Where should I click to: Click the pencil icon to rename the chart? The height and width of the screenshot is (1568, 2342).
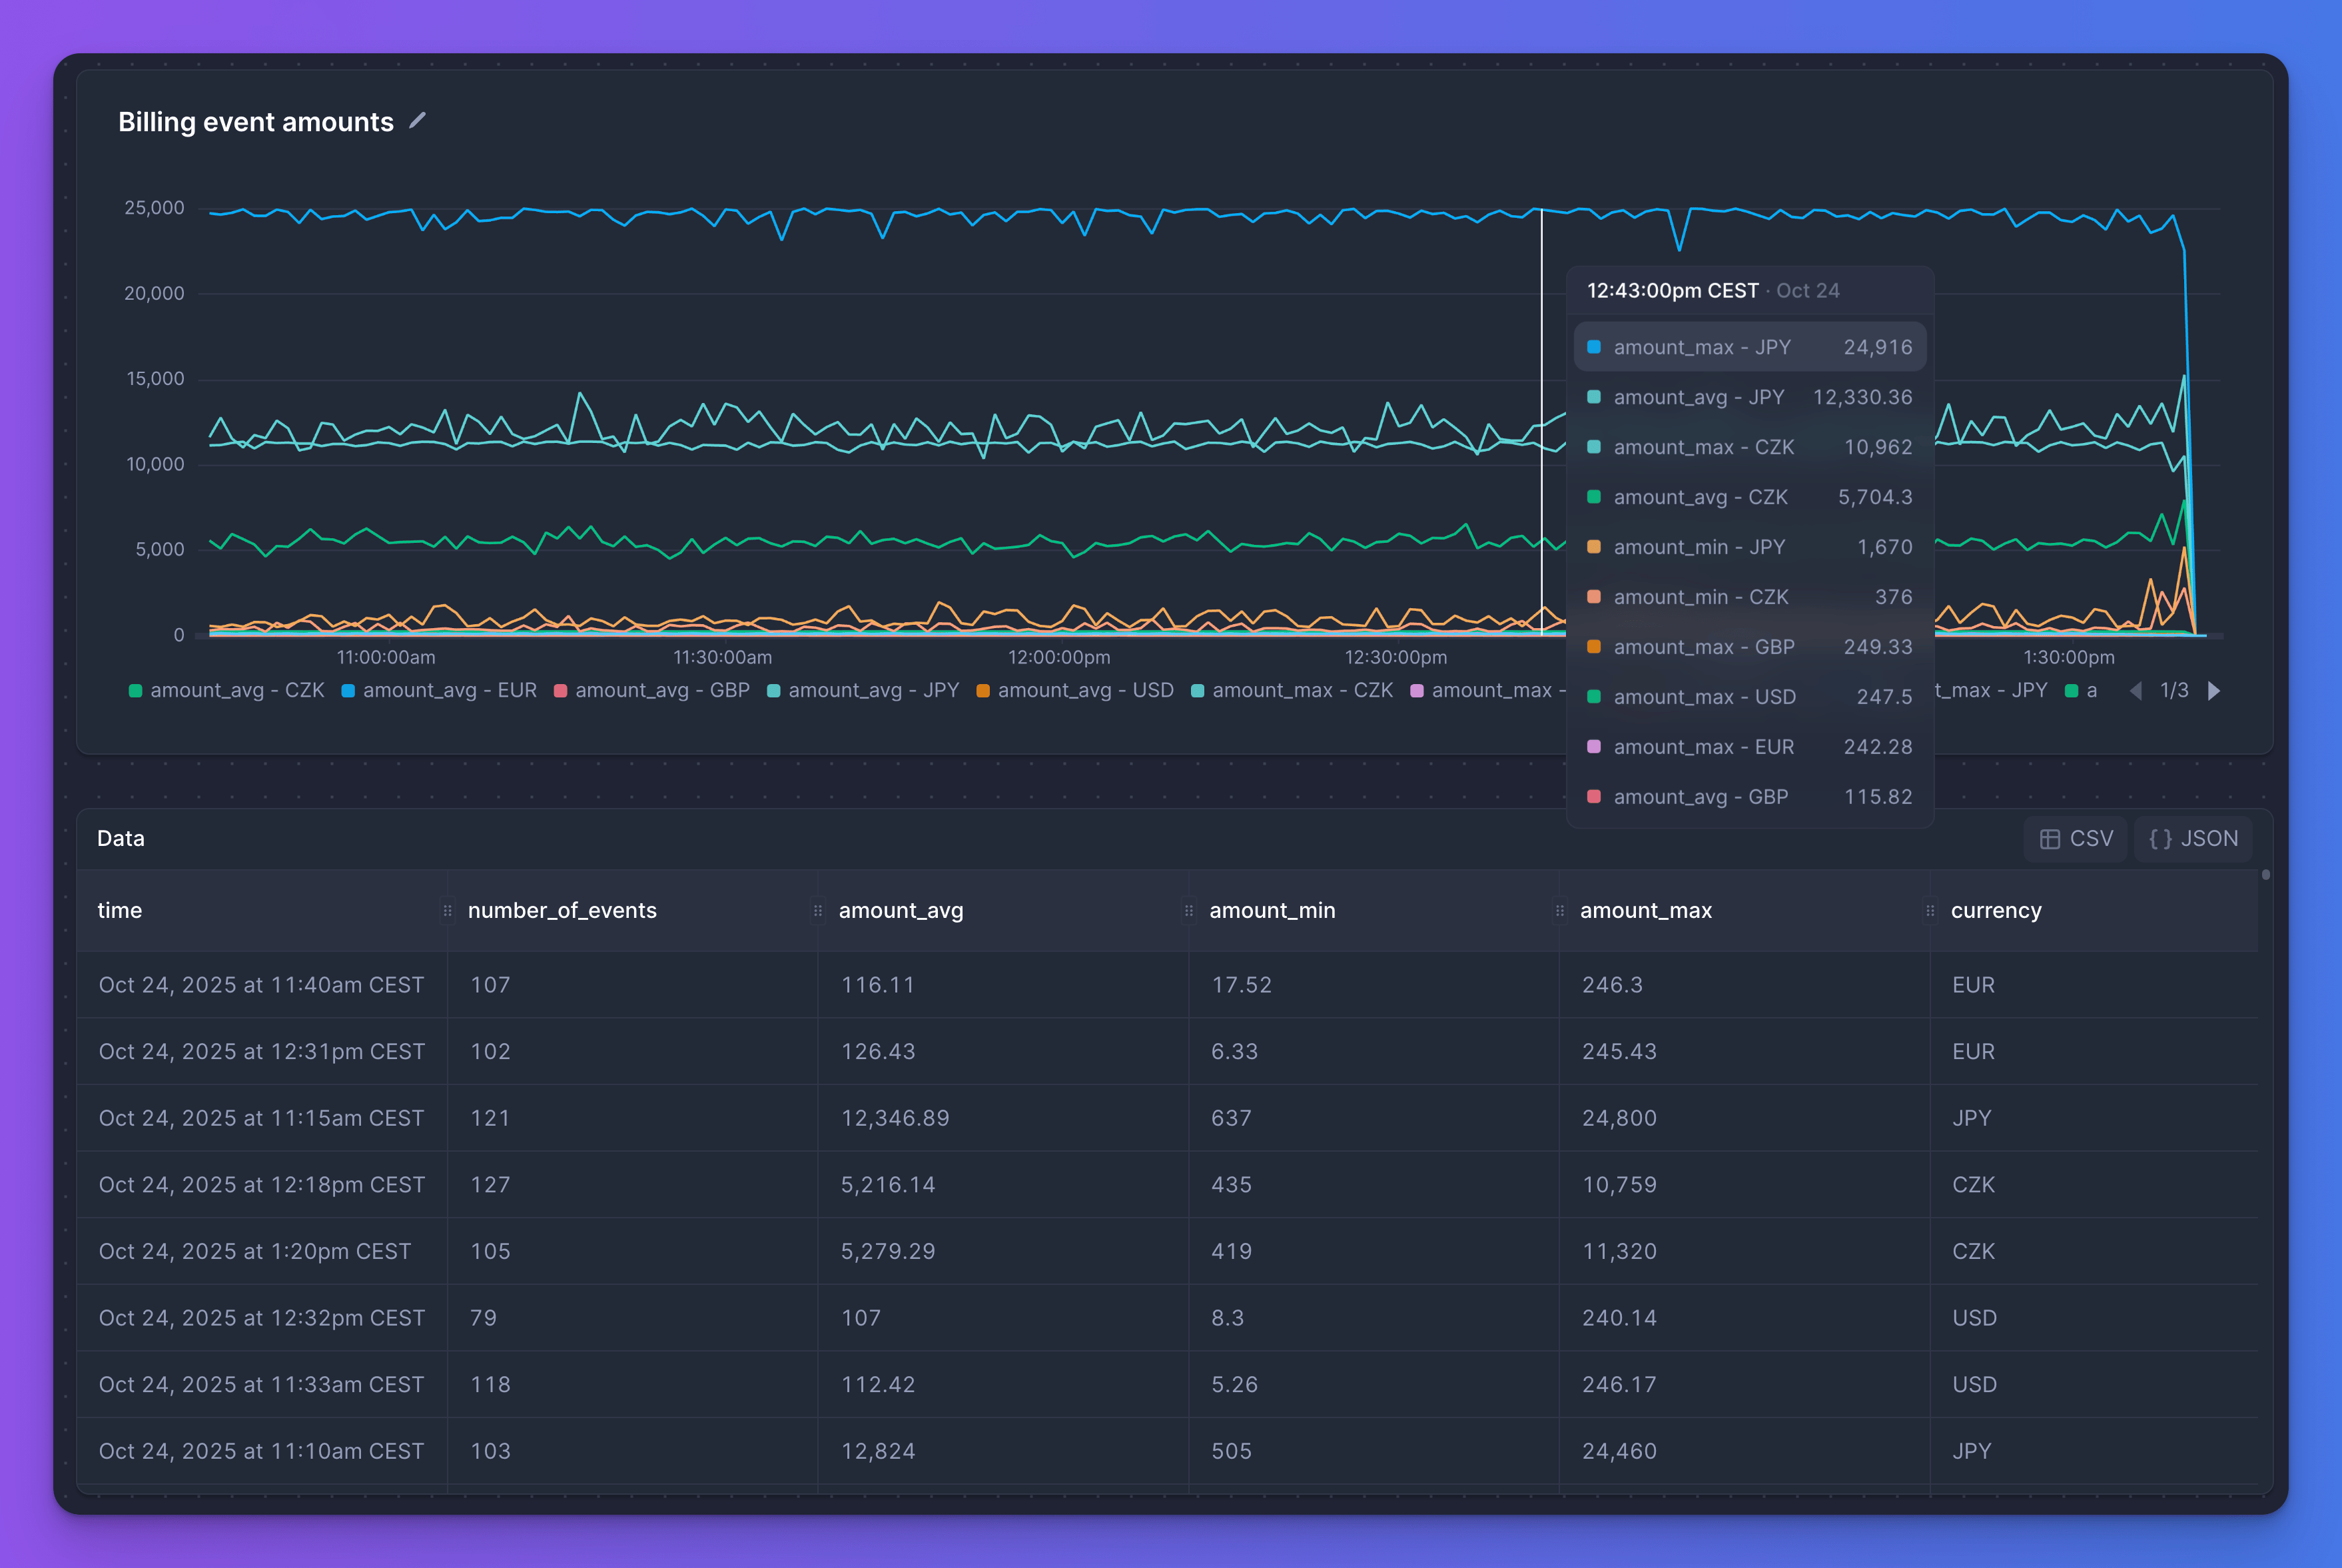point(417,121)
